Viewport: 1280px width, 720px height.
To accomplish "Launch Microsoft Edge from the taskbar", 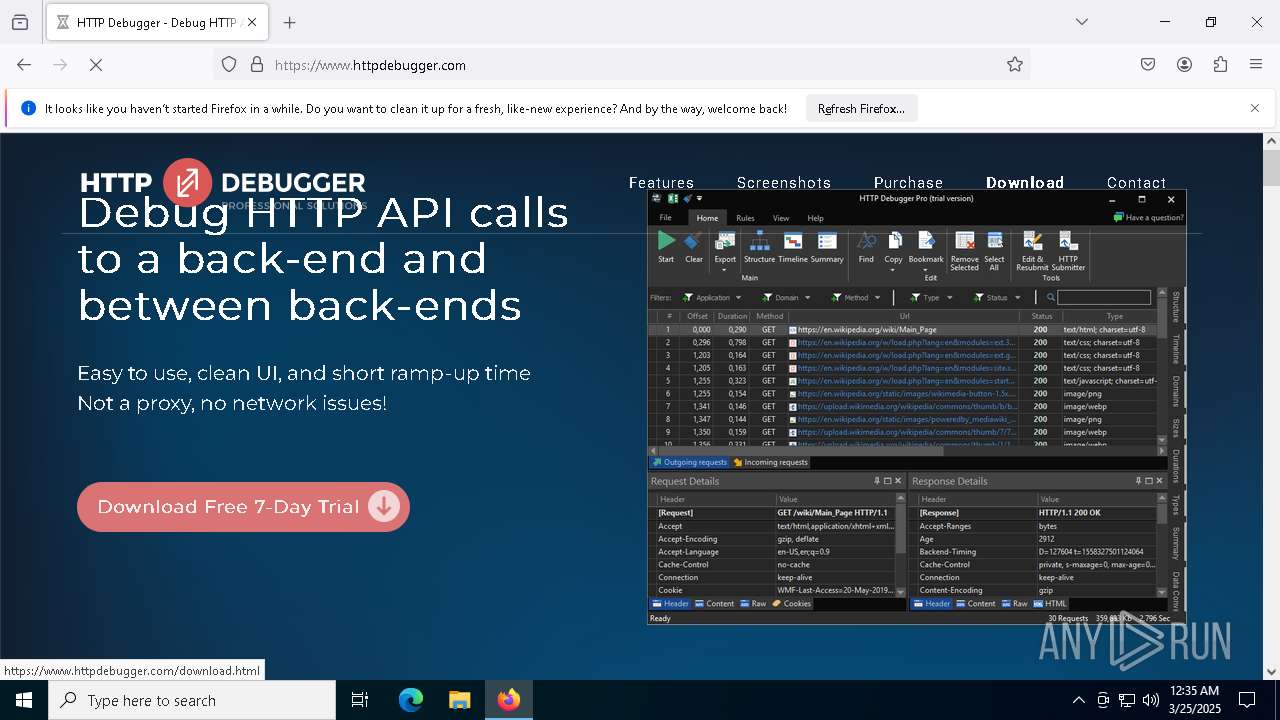I will coord(411,700).
